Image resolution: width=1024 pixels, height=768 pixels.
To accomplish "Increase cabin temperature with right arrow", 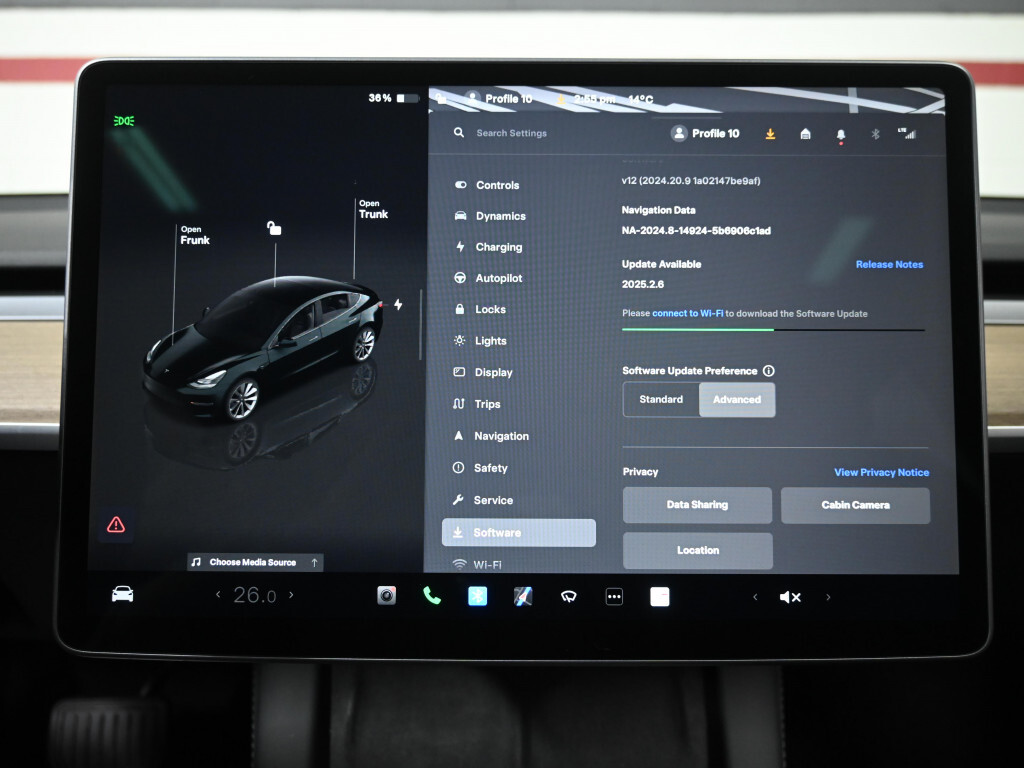I will click(x=291, y=595).
